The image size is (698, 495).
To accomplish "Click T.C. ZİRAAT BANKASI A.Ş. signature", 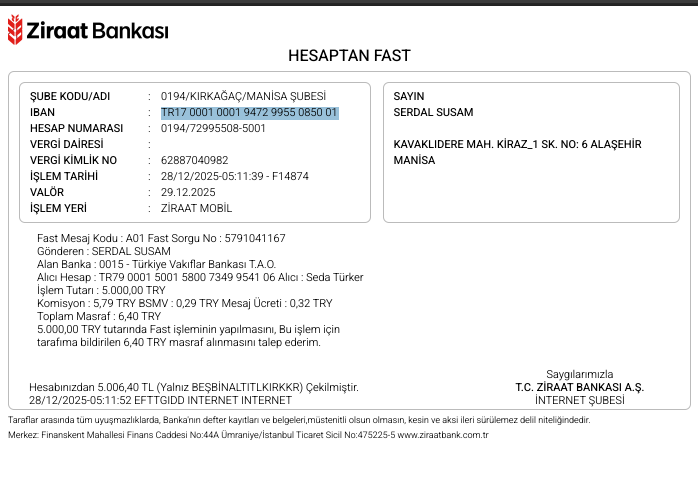I will click(580, 387).
